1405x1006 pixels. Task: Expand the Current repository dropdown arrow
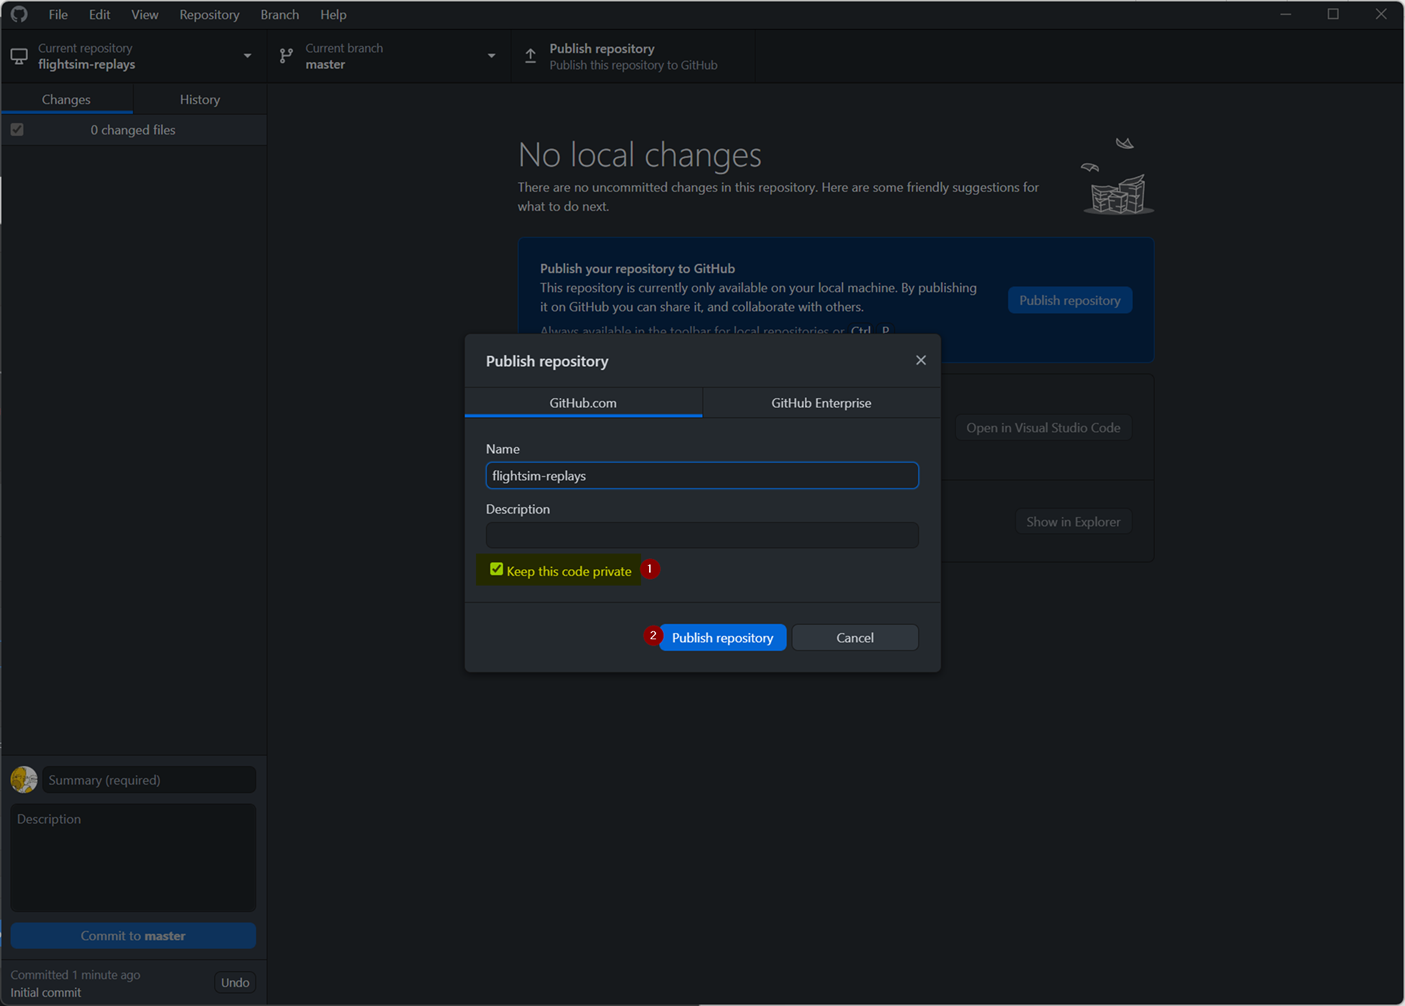pyautogui.click(x=248, y=56)
